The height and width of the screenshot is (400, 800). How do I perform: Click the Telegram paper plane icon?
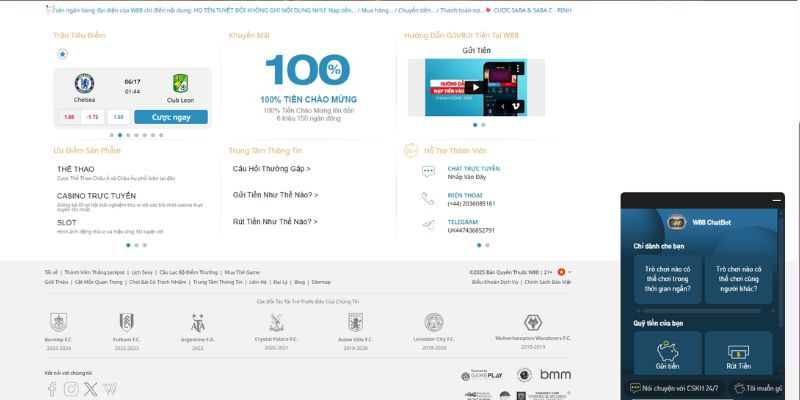click(429, 225)
